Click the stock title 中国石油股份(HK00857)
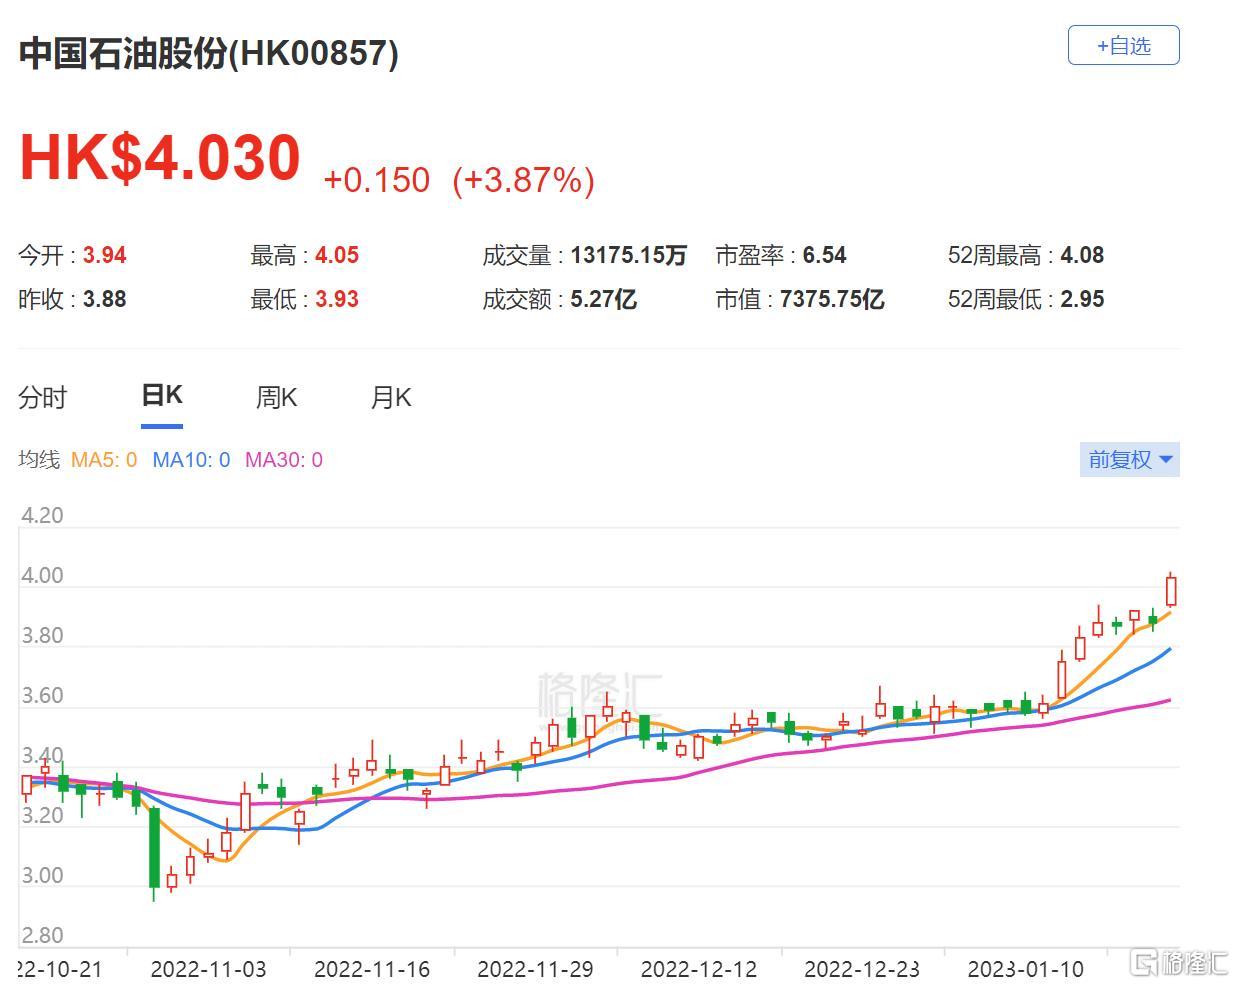 [209, 53]
